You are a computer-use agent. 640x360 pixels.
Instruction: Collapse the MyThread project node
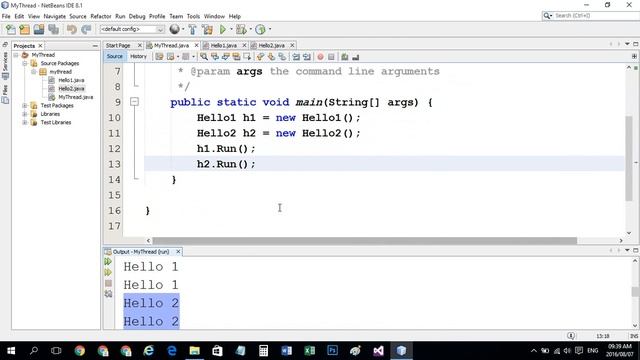click(x=16, y=55)
